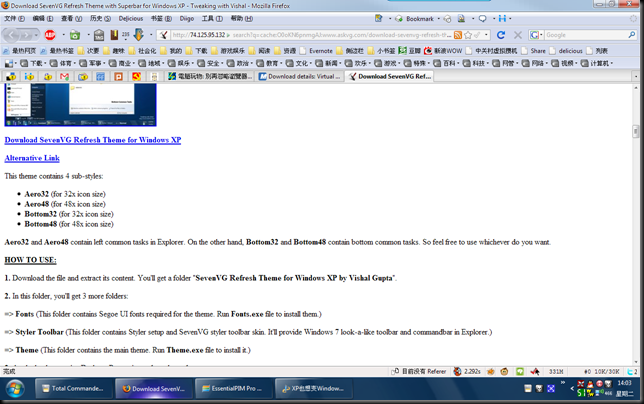Open the delicious bookmark
644x404 pixels.
tap(566, 51)
